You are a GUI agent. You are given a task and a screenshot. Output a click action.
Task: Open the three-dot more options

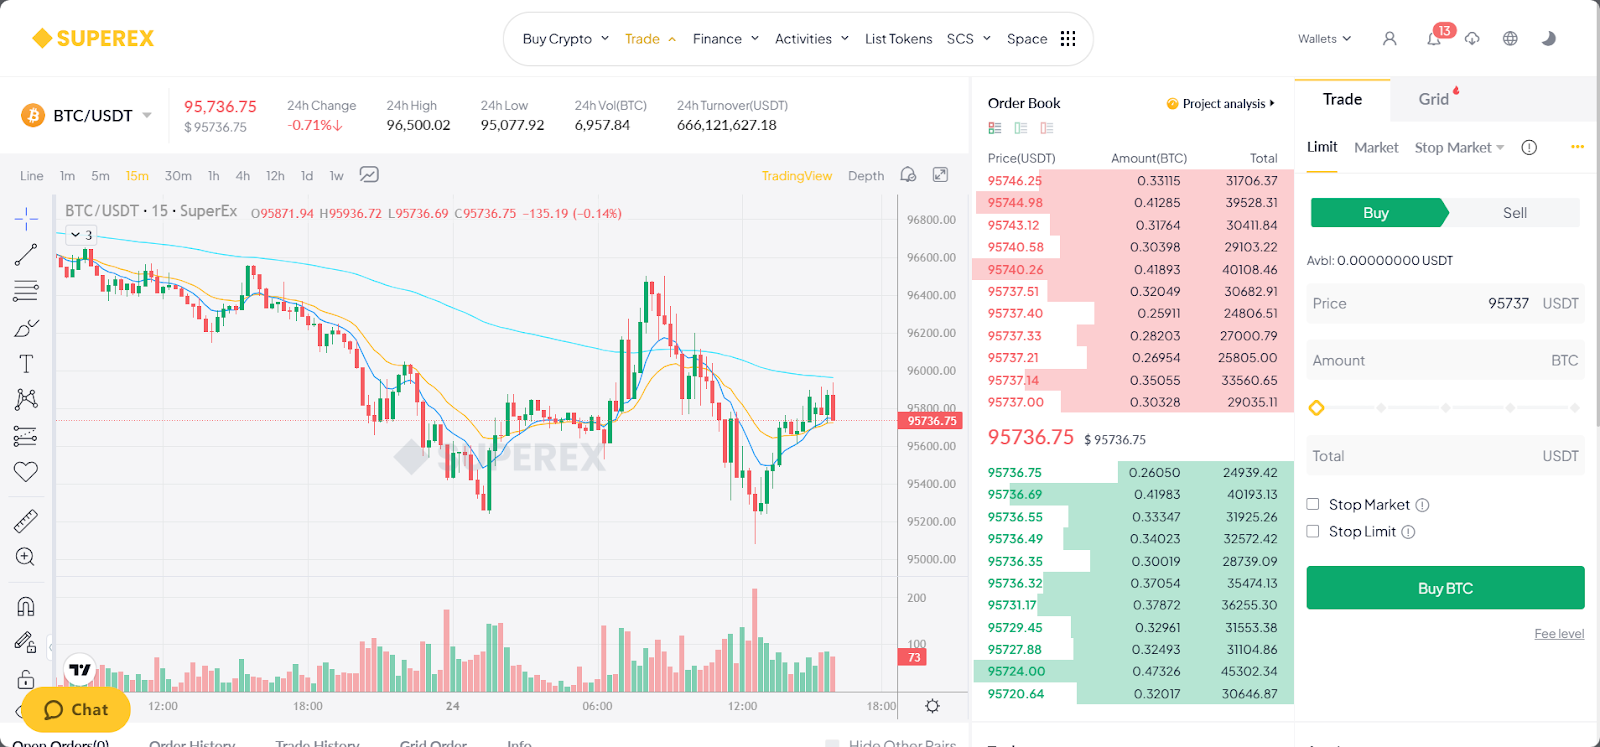1577,147
